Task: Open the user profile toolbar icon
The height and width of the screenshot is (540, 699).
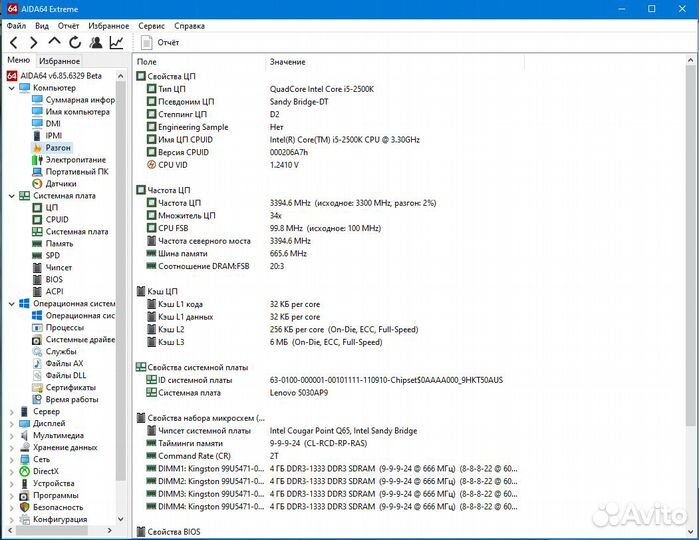Action: [x=95, y=42]
